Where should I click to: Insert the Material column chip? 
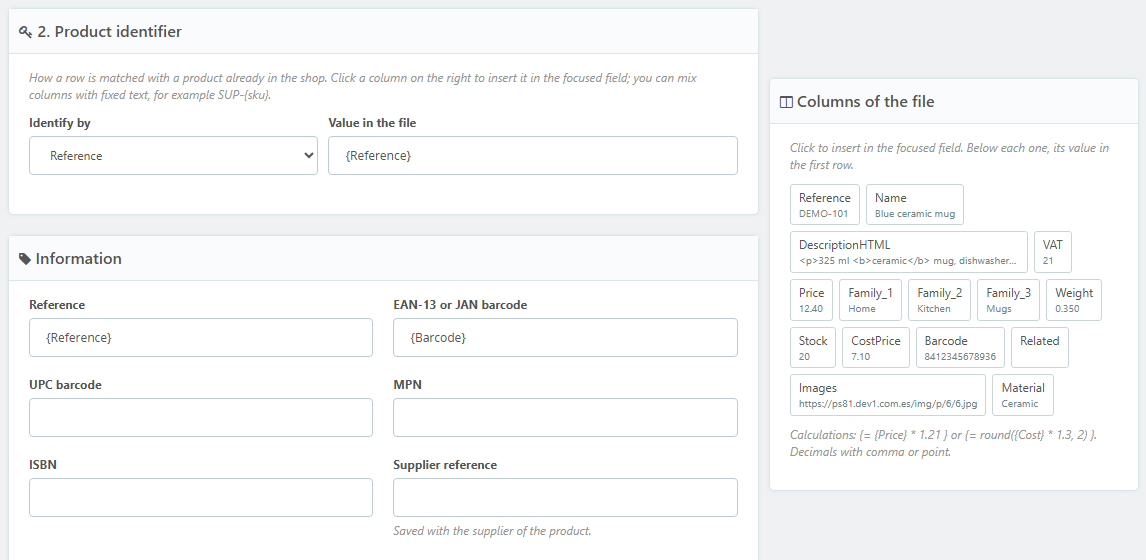coord(1022,395)
